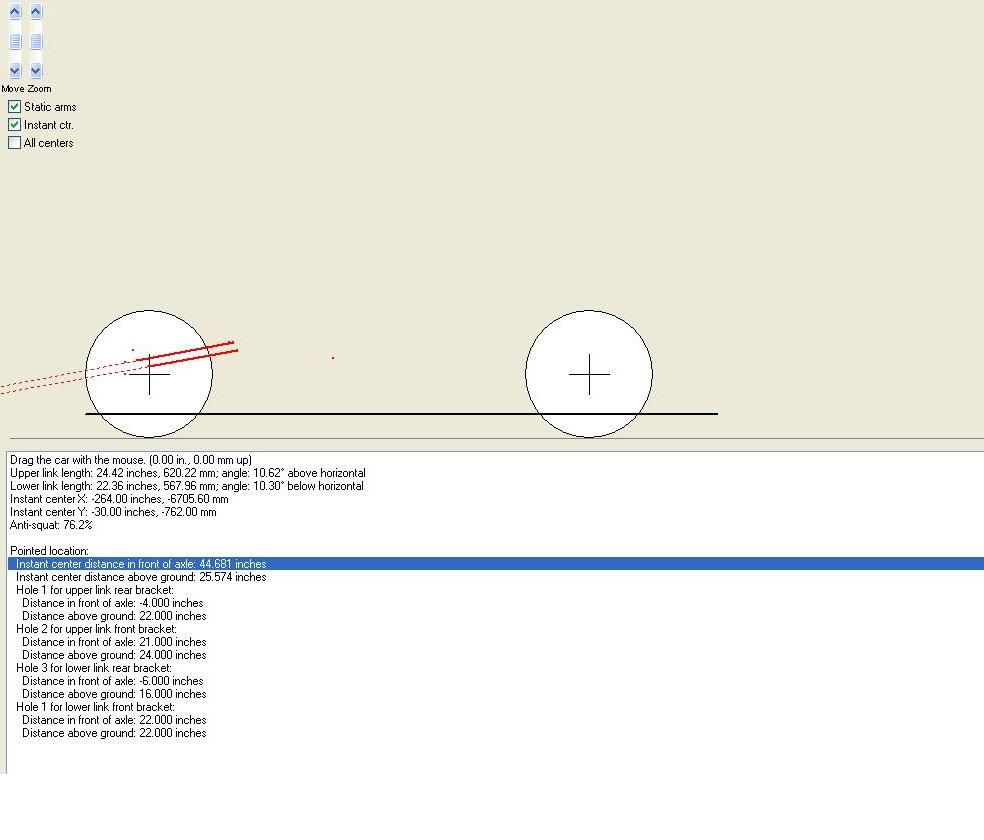The width and height of the screenshot is (984, 840).
Task: Click the Anti-squat 76.2% line
Action: click(51, 525)
